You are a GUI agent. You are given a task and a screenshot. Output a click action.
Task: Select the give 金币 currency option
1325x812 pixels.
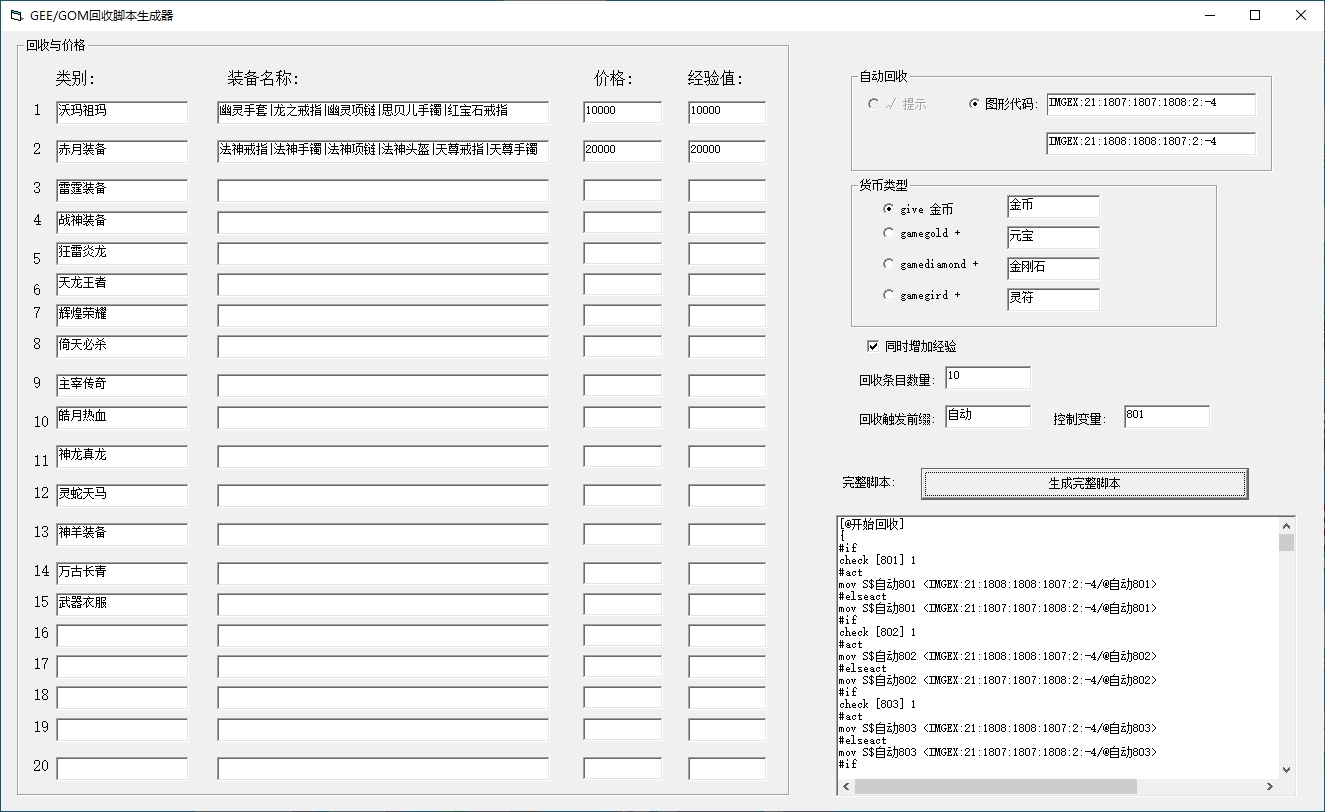888,209
